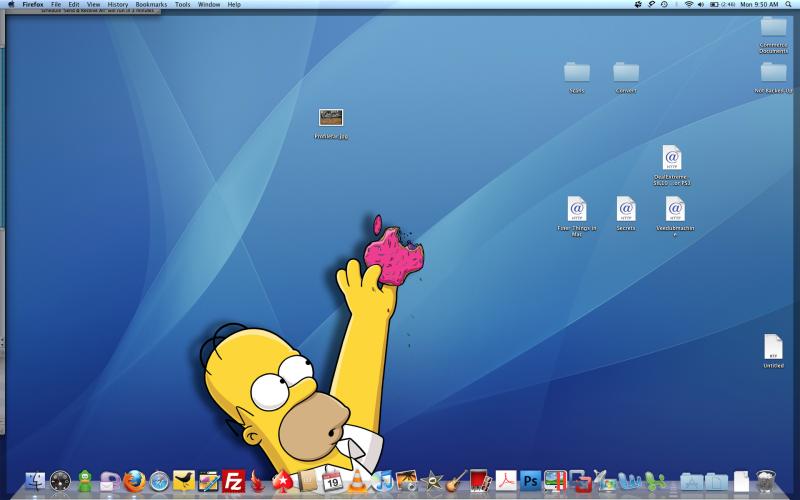Image resolution: width=800 pixels, height=500 pixels.
Task: Select the Scans folder on desktop
Action: point(577,72)
